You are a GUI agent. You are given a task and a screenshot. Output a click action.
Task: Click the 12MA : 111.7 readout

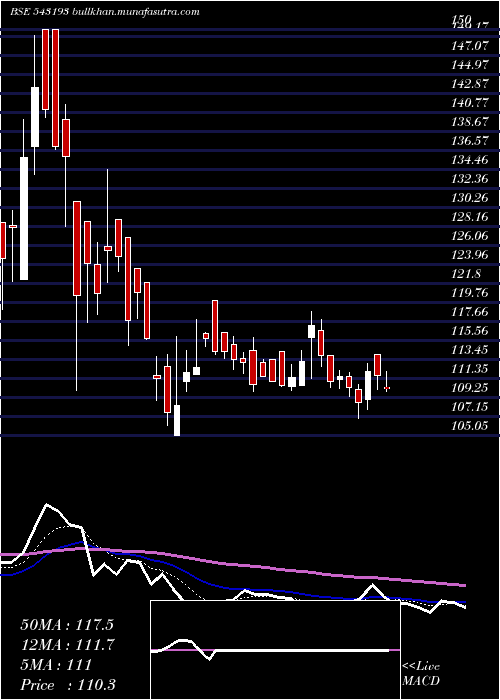click(68, 644)
